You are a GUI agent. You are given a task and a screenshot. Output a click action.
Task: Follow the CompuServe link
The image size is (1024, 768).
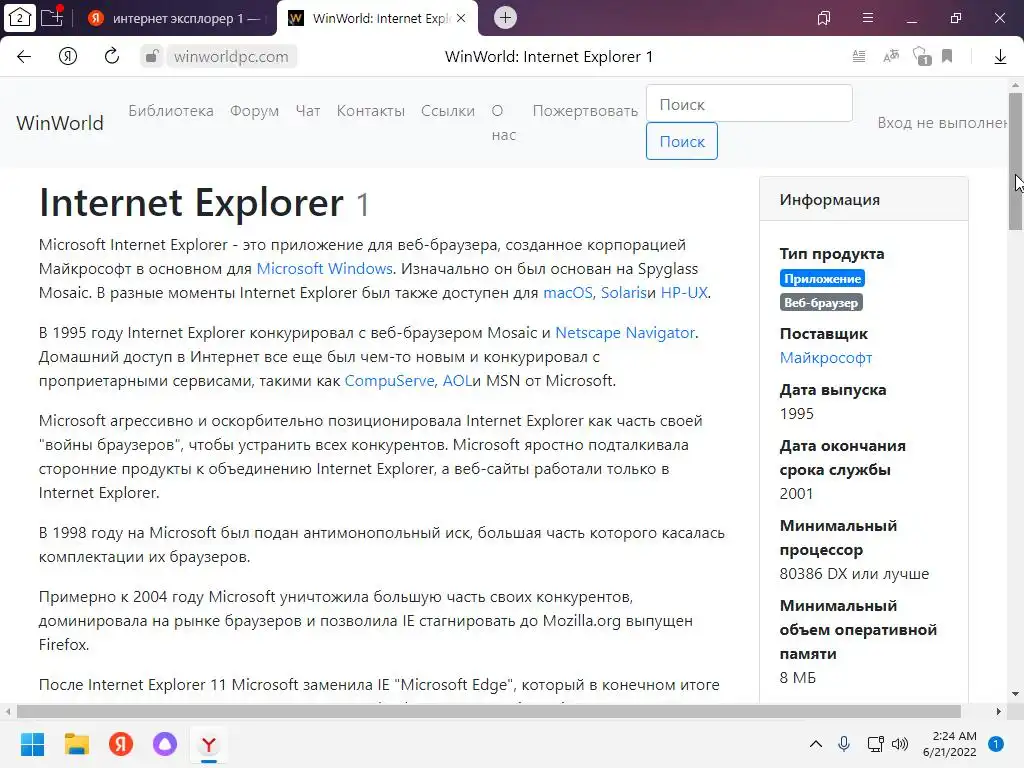tap(389, 381)
